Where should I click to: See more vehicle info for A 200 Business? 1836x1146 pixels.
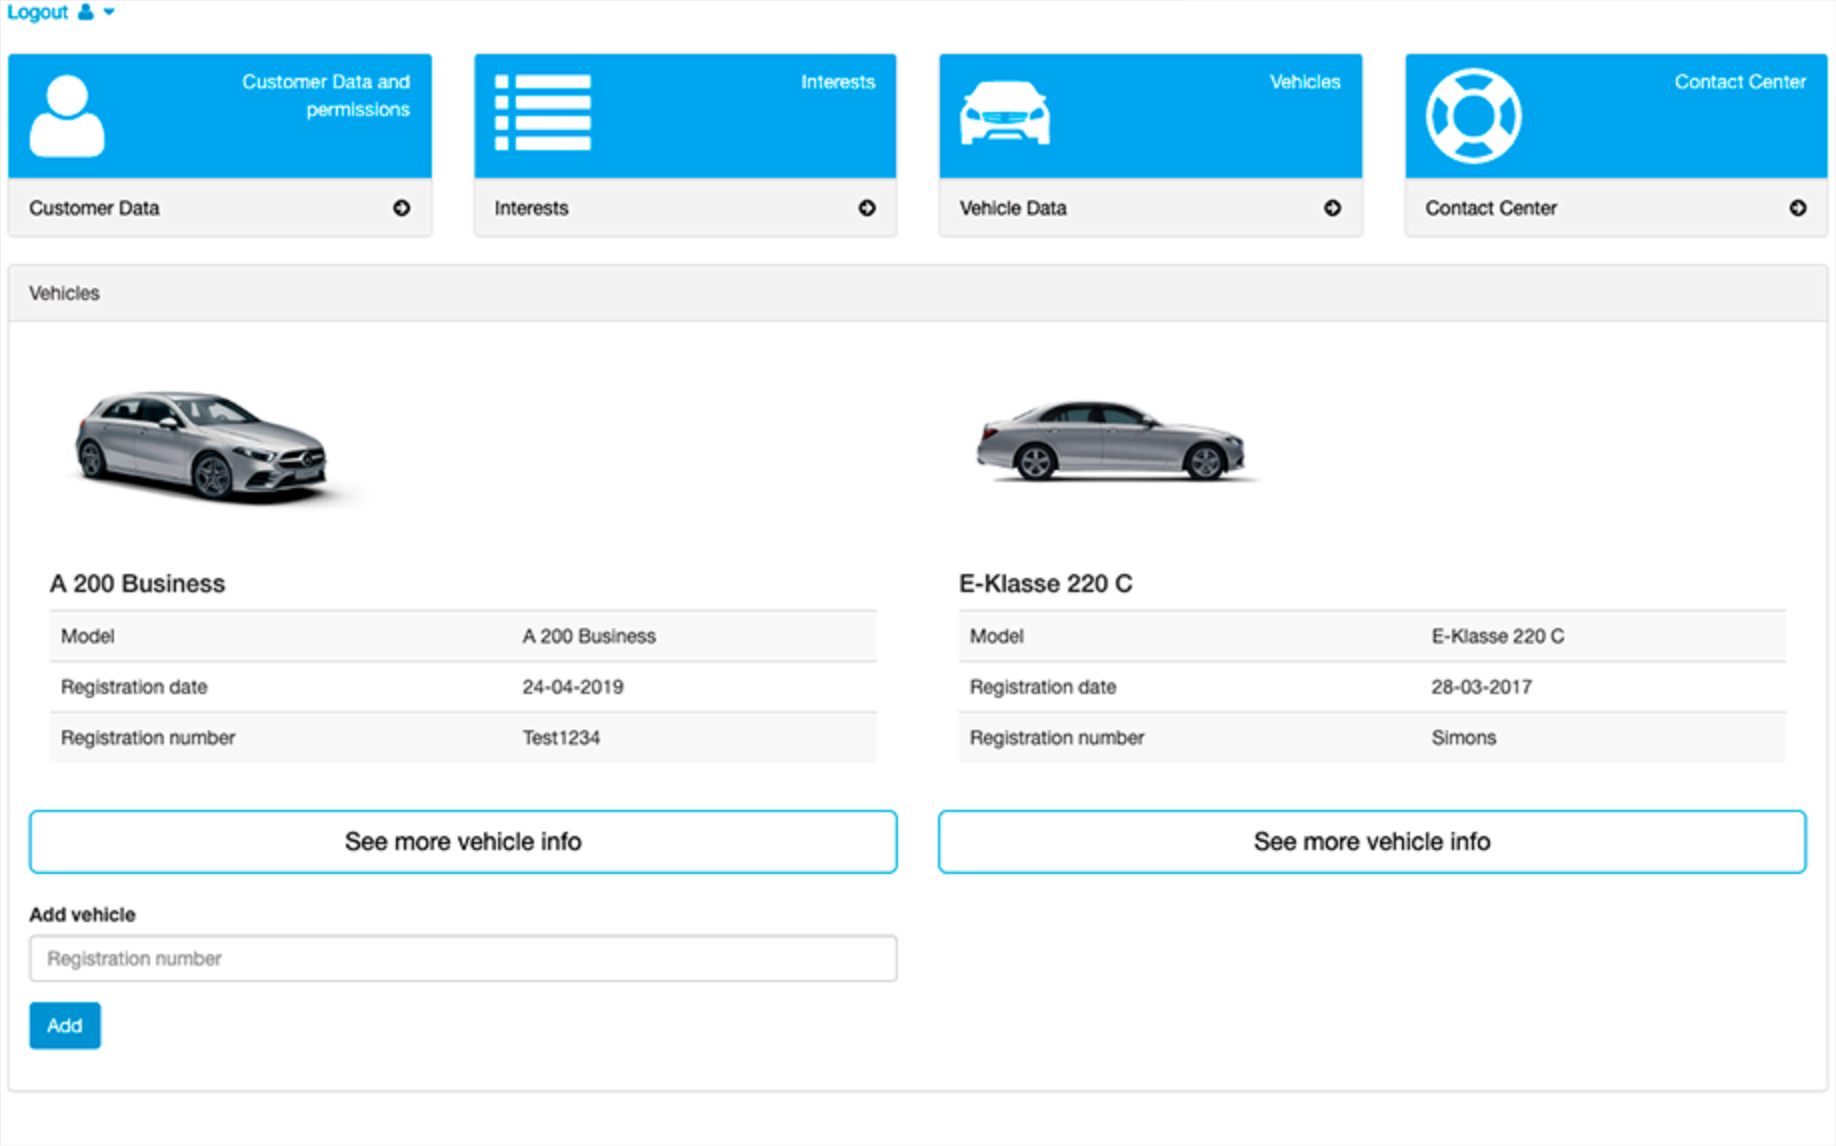[x=463, y=841]
